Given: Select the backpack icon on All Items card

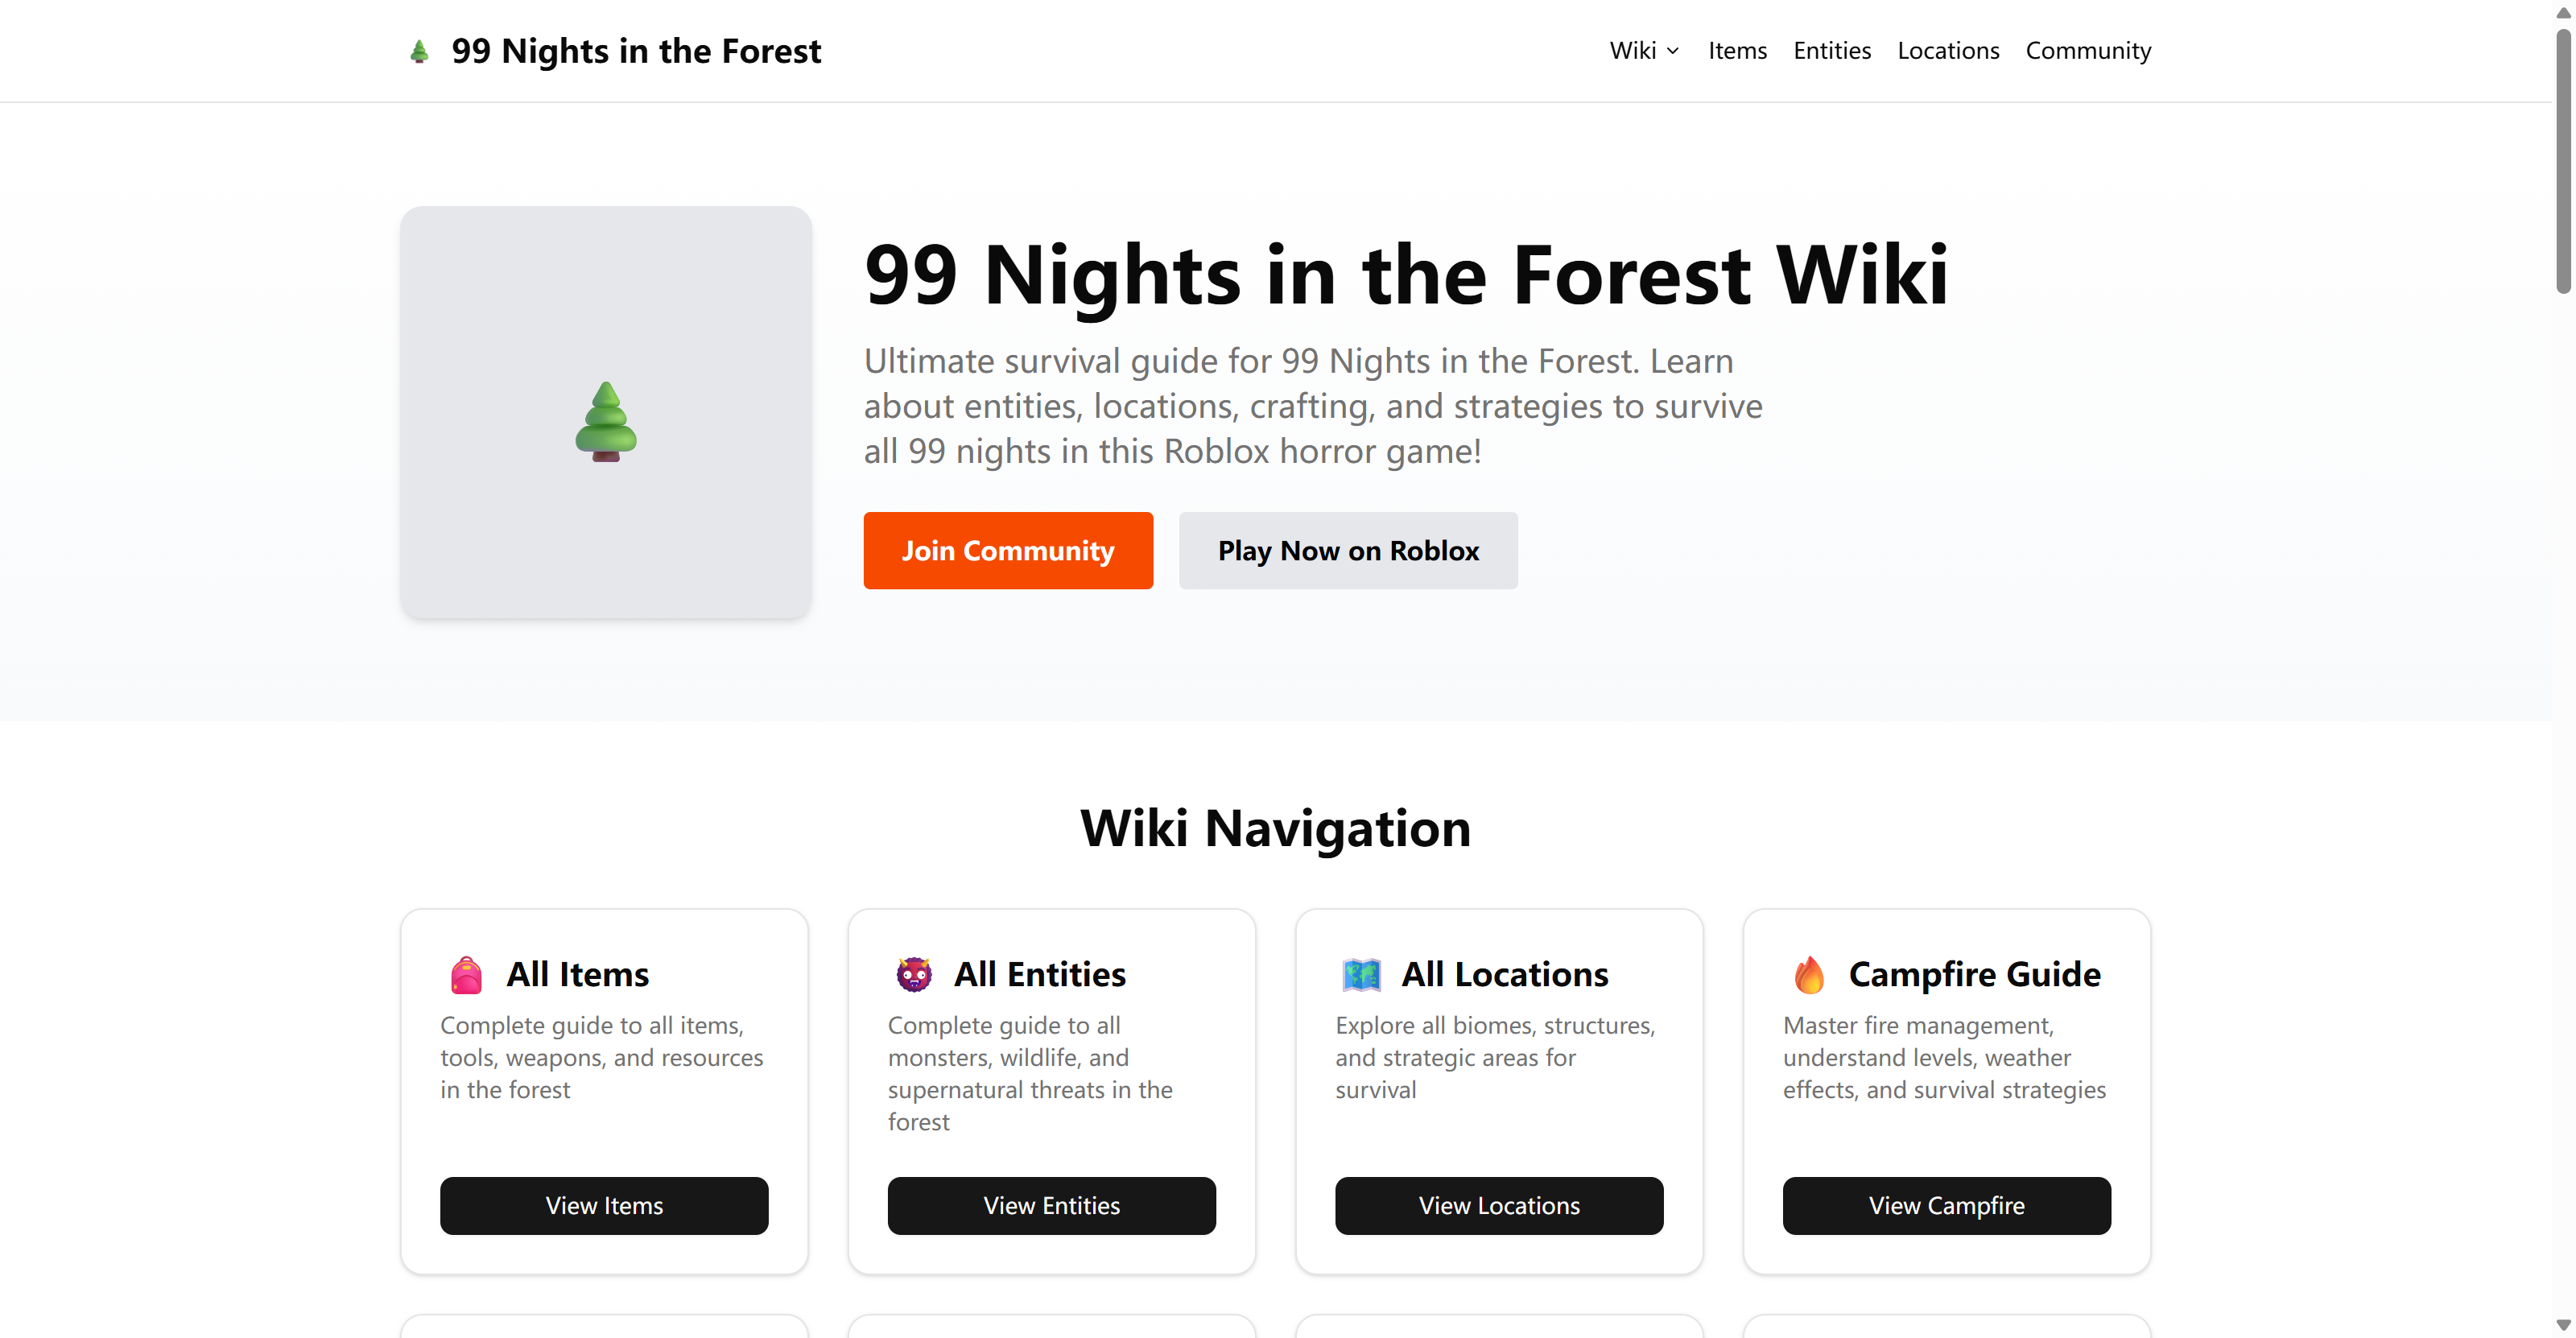Looking at the screenshot, I should 466,973.
